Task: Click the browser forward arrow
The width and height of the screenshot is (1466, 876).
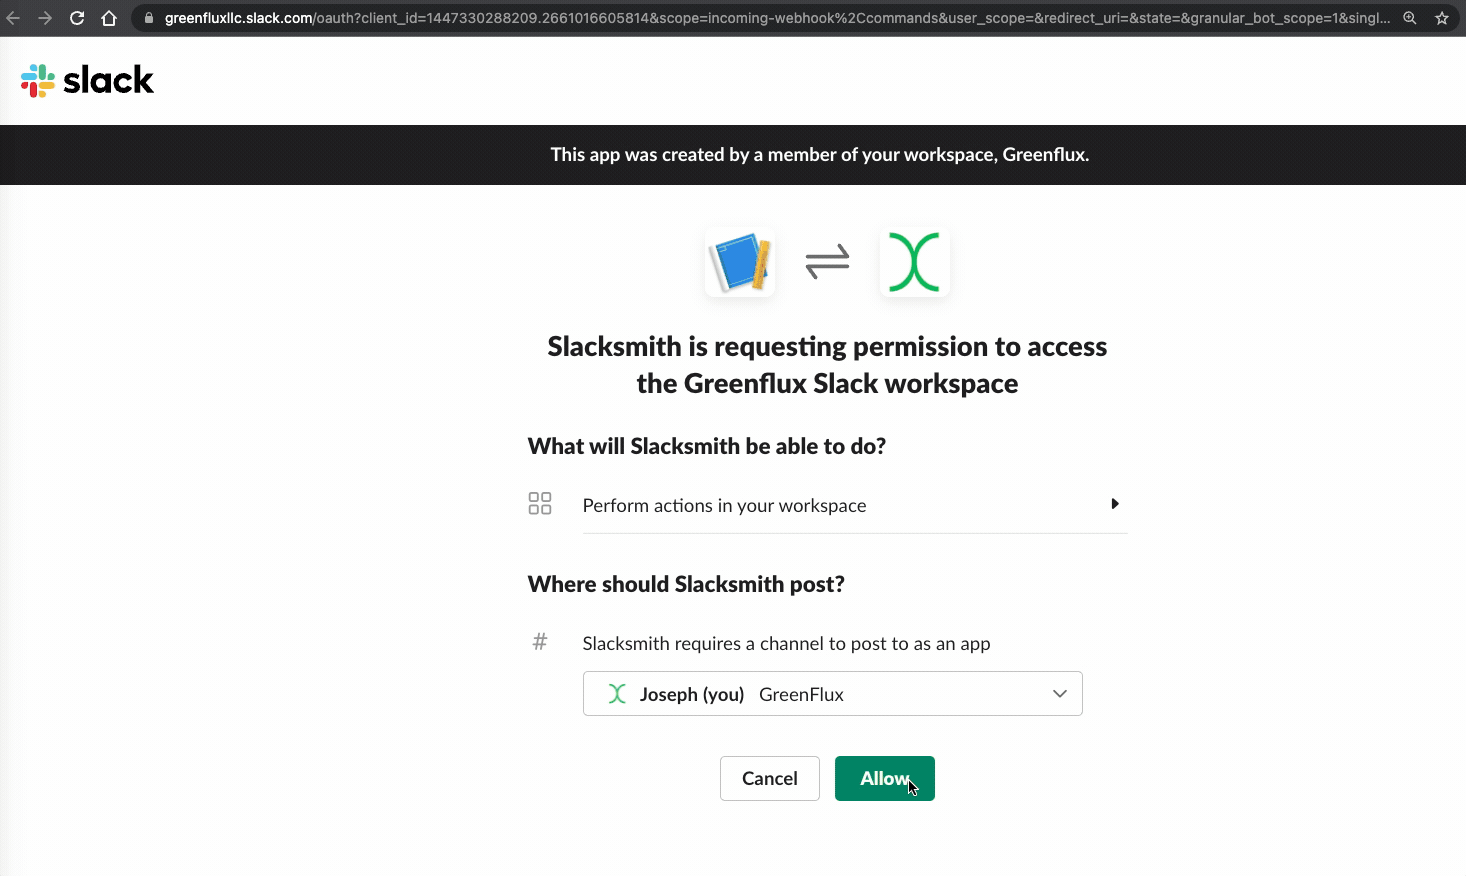Action: click(45, 18)
